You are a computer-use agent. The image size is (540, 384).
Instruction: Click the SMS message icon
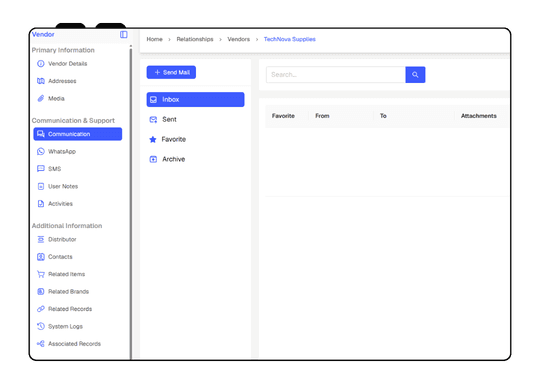[41, 169]
